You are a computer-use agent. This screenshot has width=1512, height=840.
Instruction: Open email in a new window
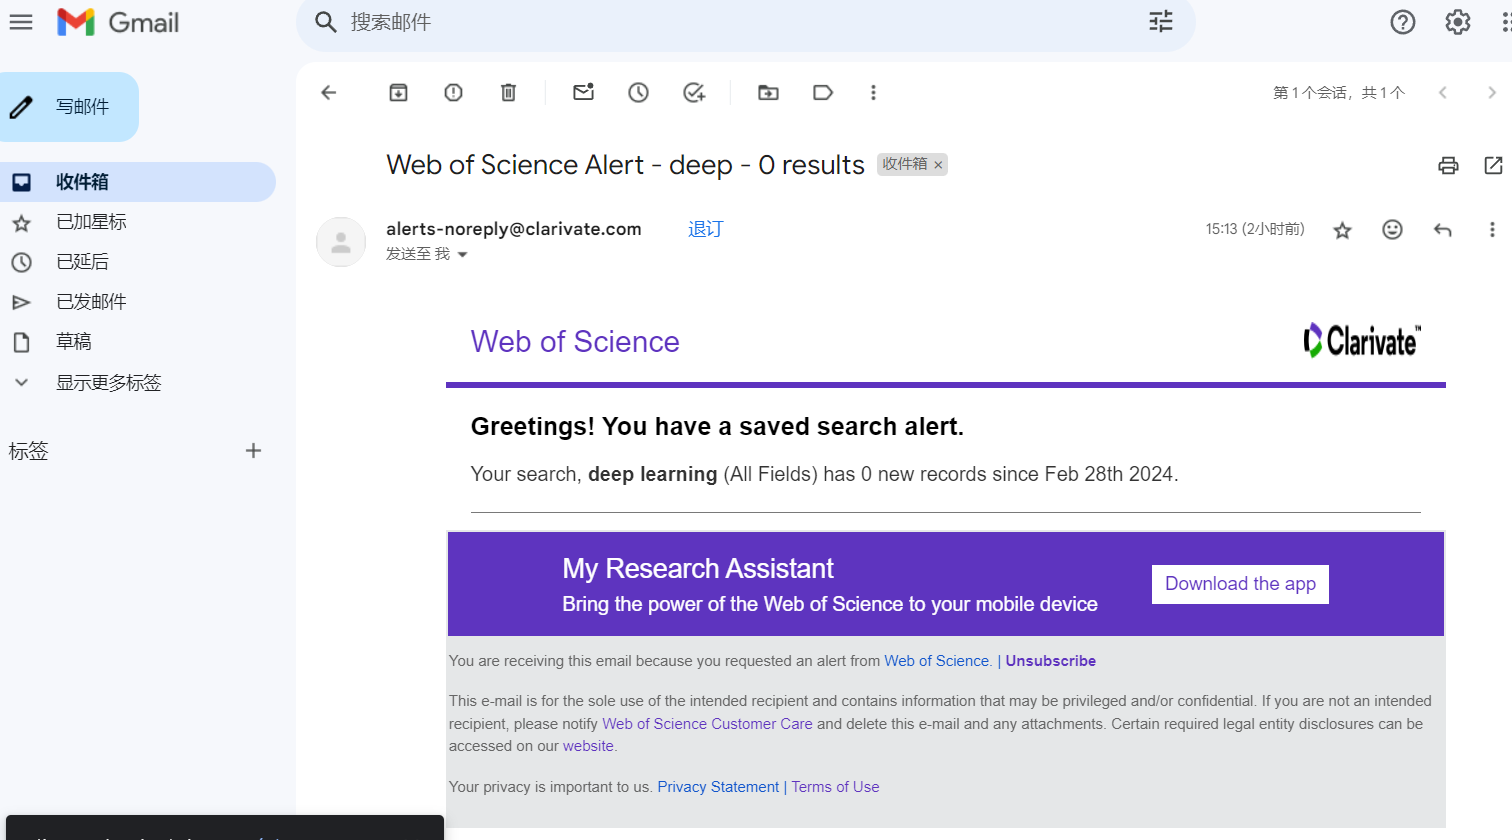pos(1493,166)
